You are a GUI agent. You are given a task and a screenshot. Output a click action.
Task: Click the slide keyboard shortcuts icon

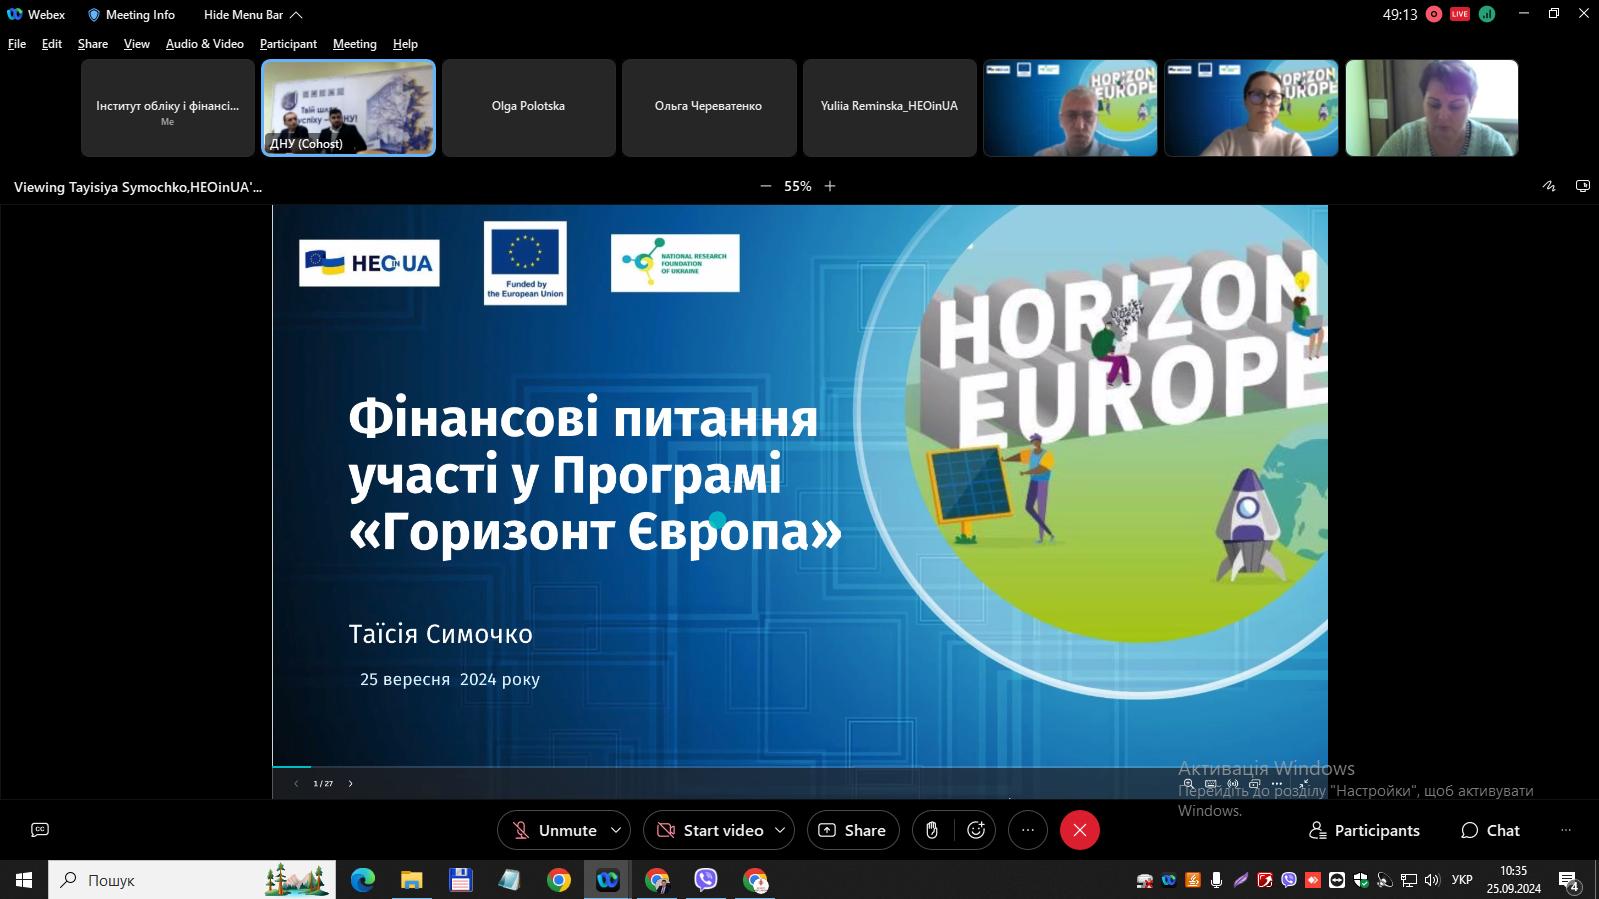coord(1210,784)
